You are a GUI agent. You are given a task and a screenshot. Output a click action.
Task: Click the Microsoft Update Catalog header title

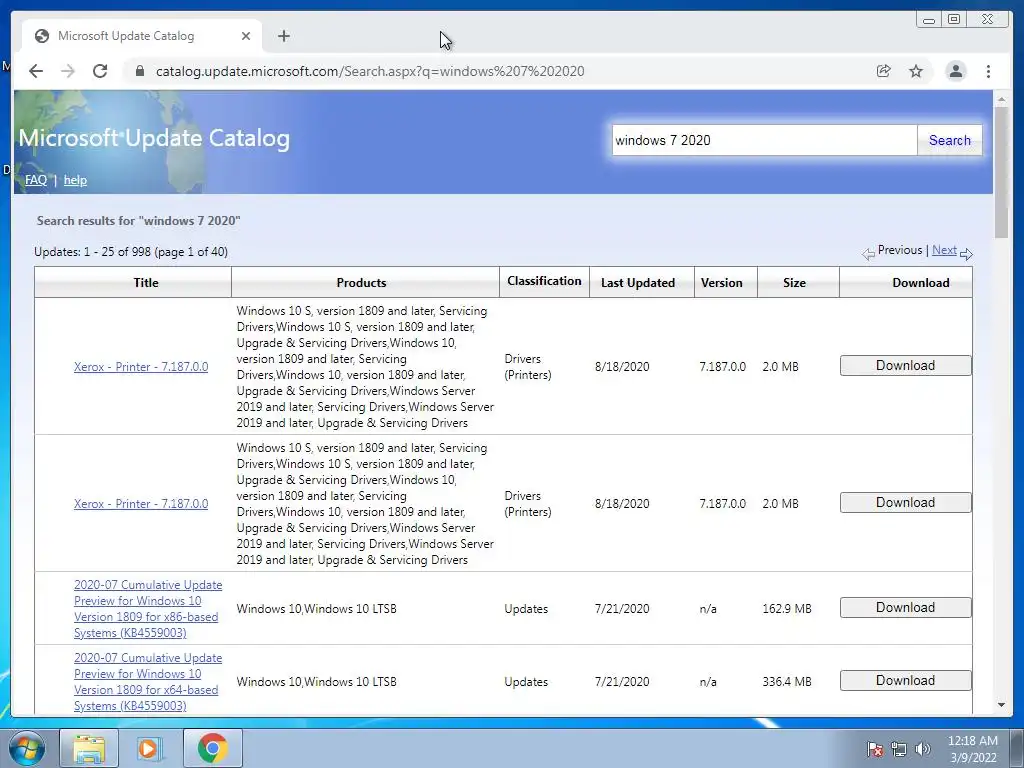154,138
